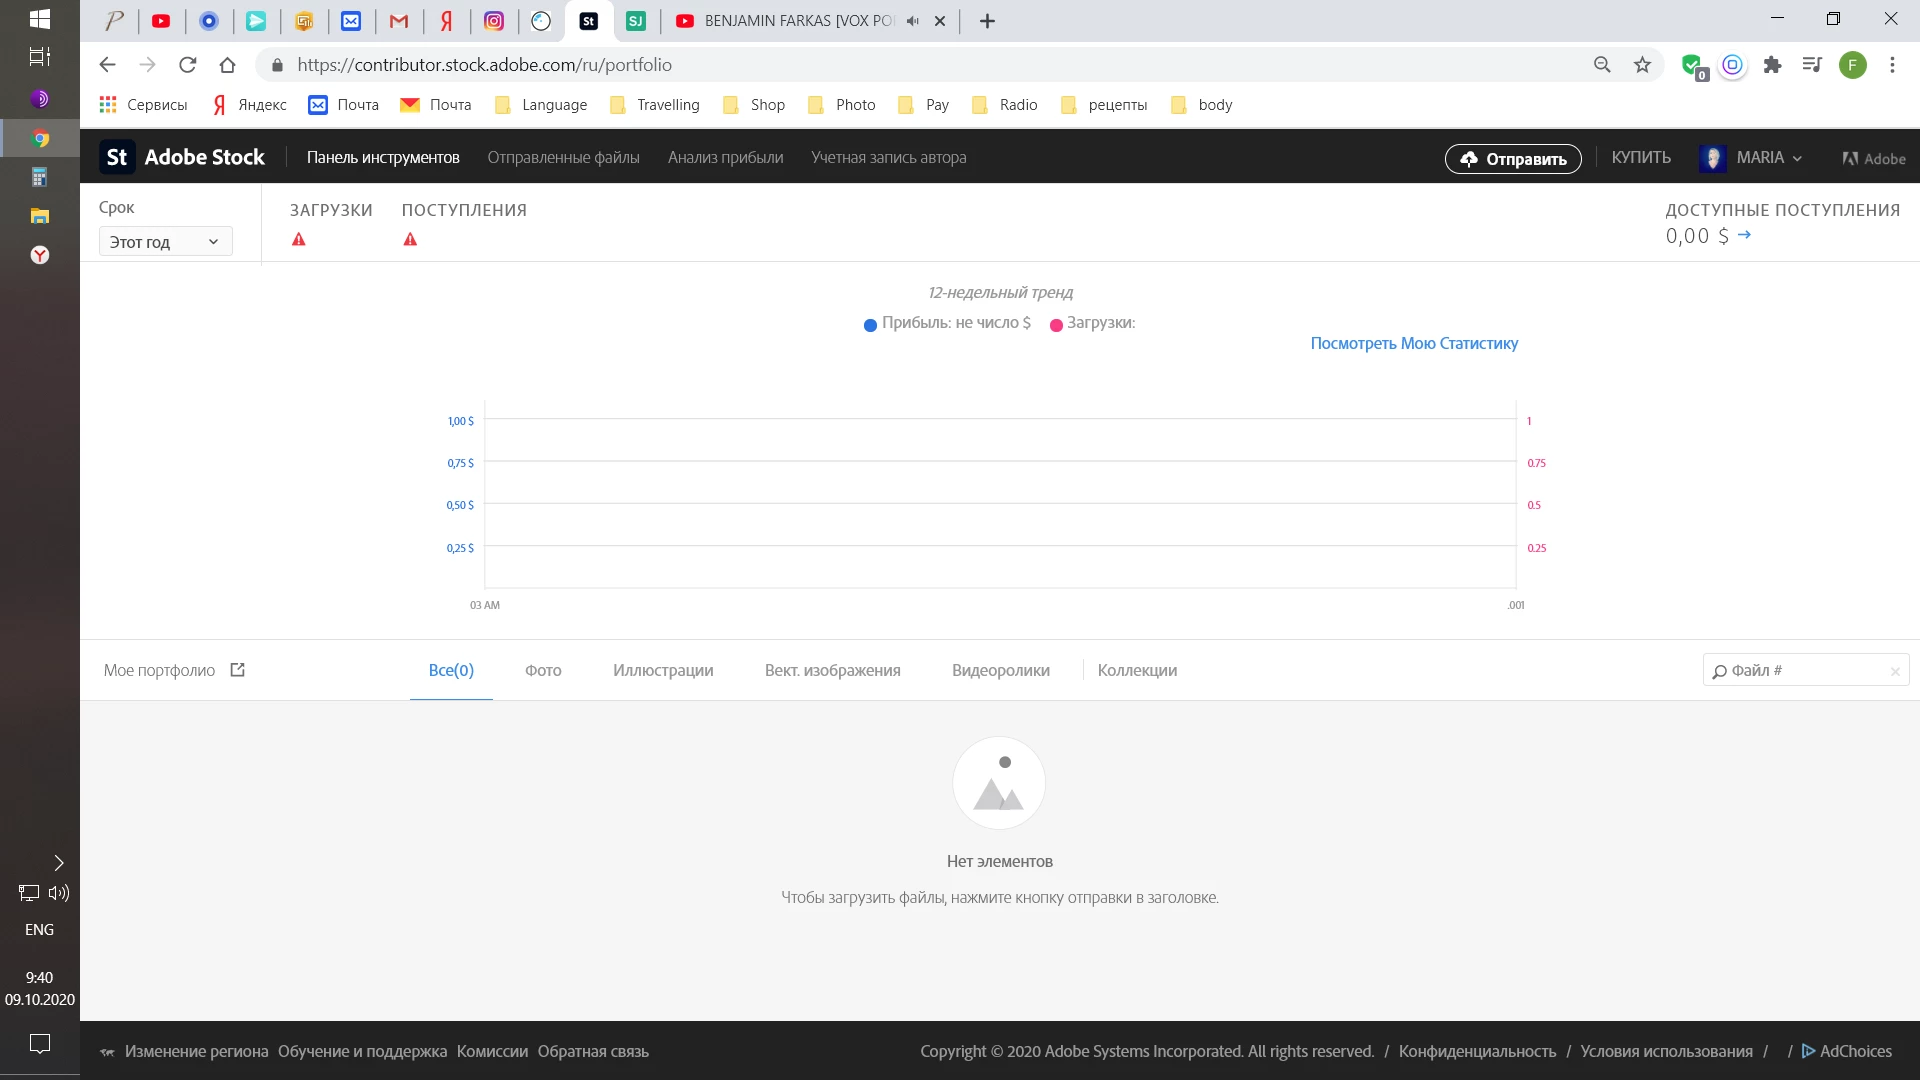Open Анализ прибыли menu item

[x=725, y=158]
